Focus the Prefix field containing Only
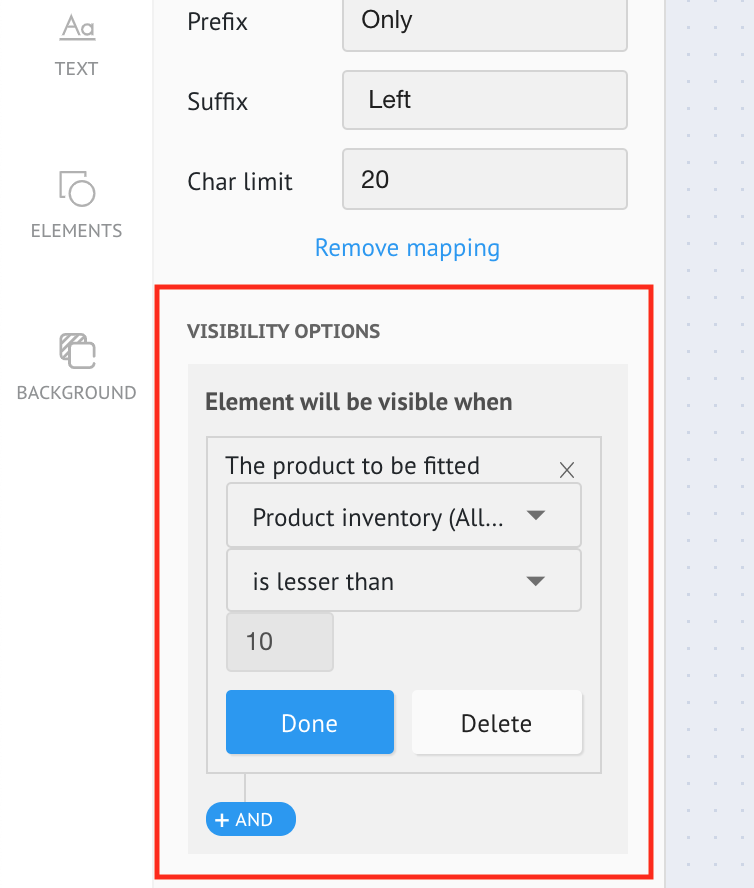This screenshot has width=754, height=888. (x=484, y=21)
